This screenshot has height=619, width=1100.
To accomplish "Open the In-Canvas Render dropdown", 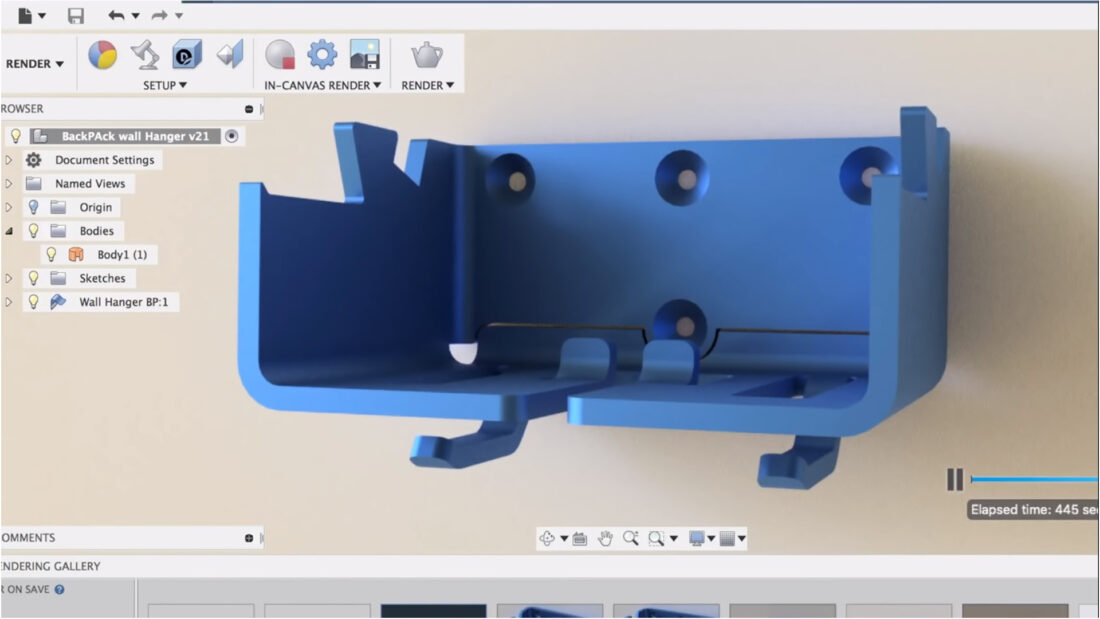I will [x=320, y=85].
